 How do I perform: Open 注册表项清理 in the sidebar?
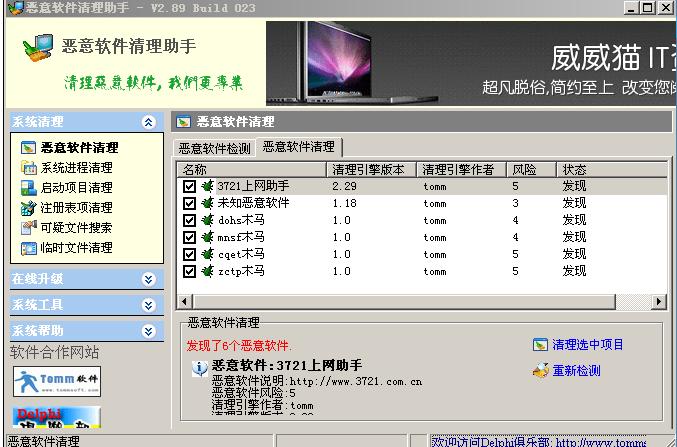click(x=76, y=208)
